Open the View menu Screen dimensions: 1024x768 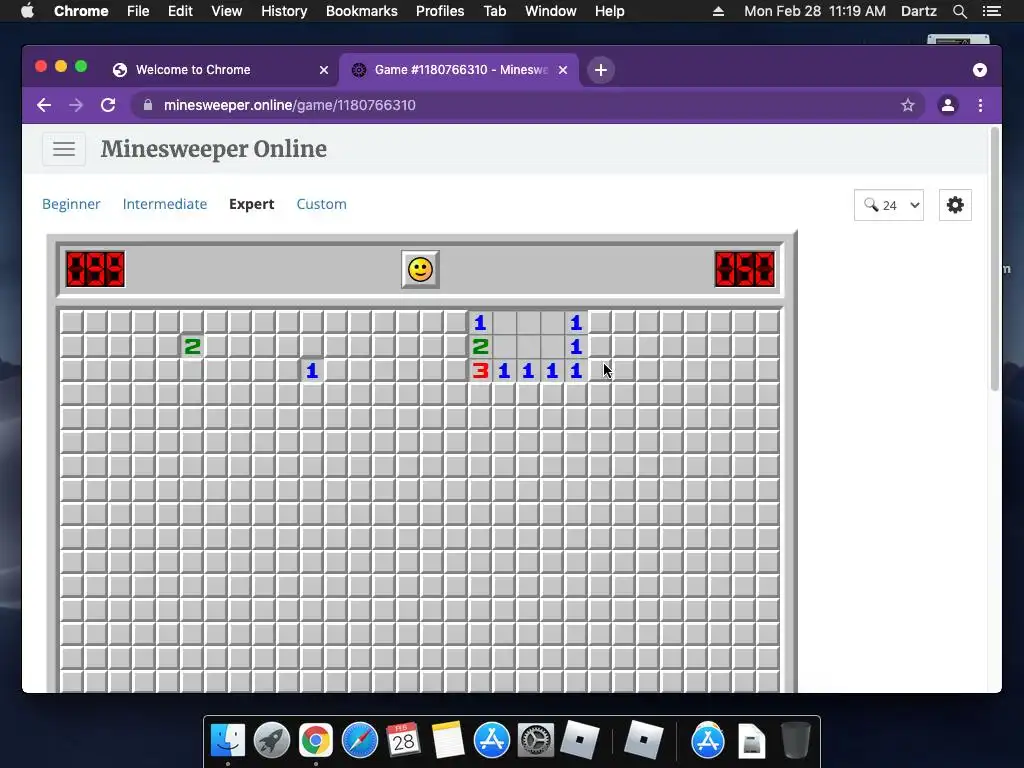click(227, 11)
